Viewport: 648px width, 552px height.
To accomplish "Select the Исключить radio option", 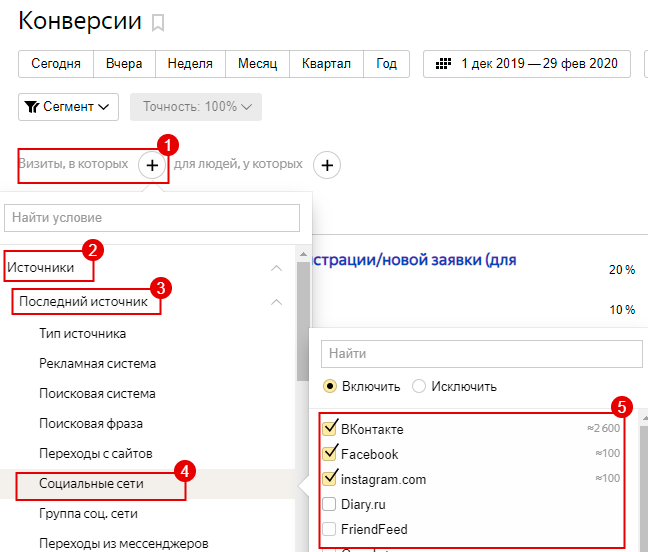I will tap(419, 386).
